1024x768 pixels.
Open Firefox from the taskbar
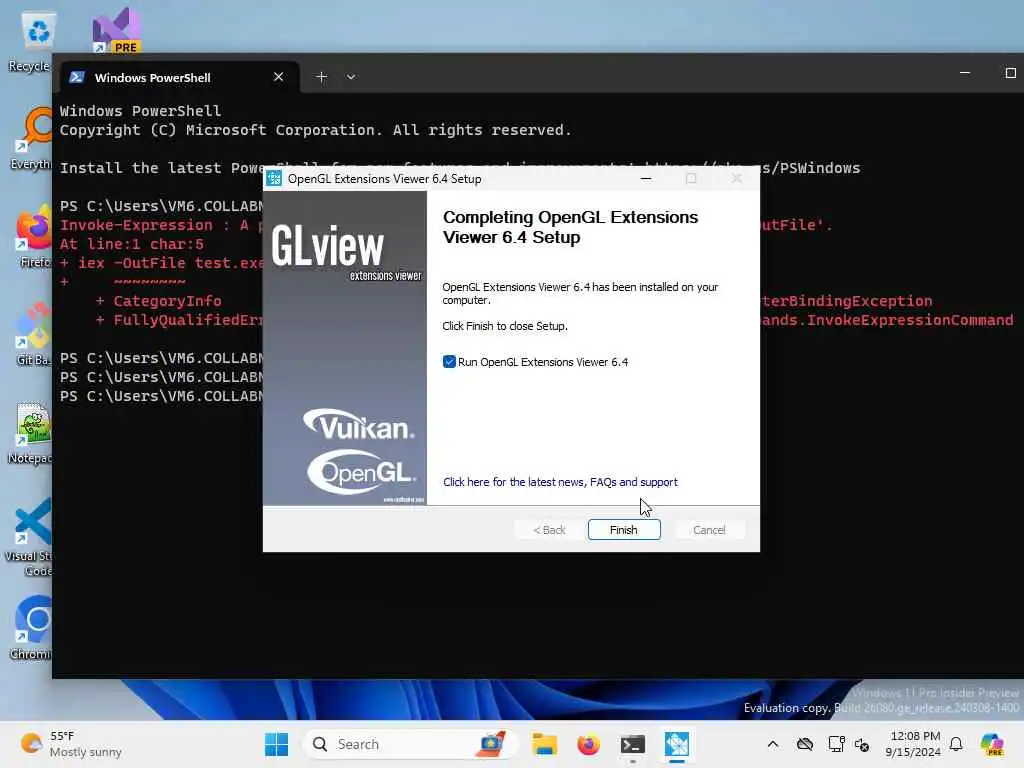588,744
